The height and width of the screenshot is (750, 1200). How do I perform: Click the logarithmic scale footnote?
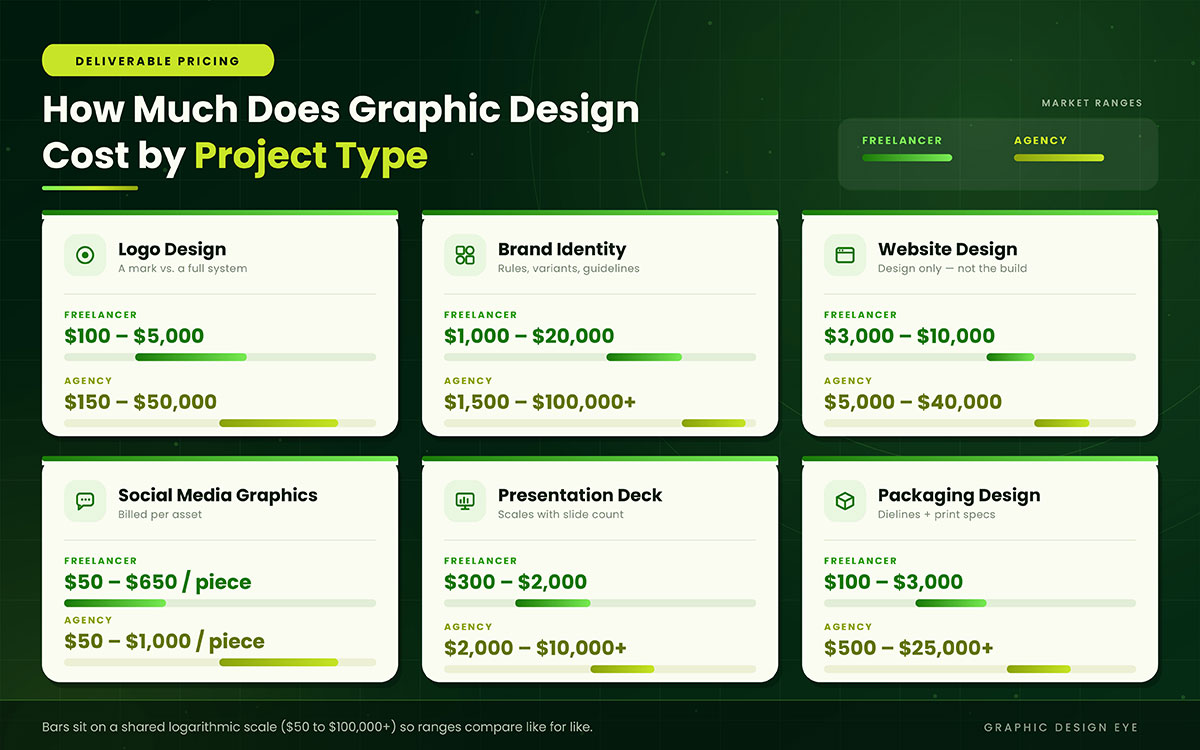[x=318, y=727]
